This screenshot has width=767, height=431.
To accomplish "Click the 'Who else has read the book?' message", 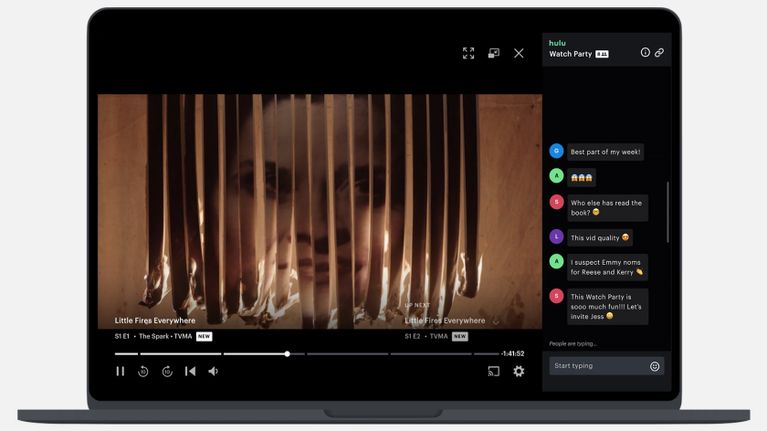I will 608,207.
